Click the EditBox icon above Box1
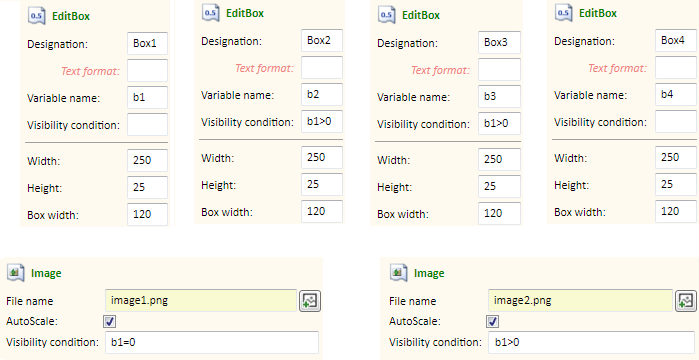 37,16
